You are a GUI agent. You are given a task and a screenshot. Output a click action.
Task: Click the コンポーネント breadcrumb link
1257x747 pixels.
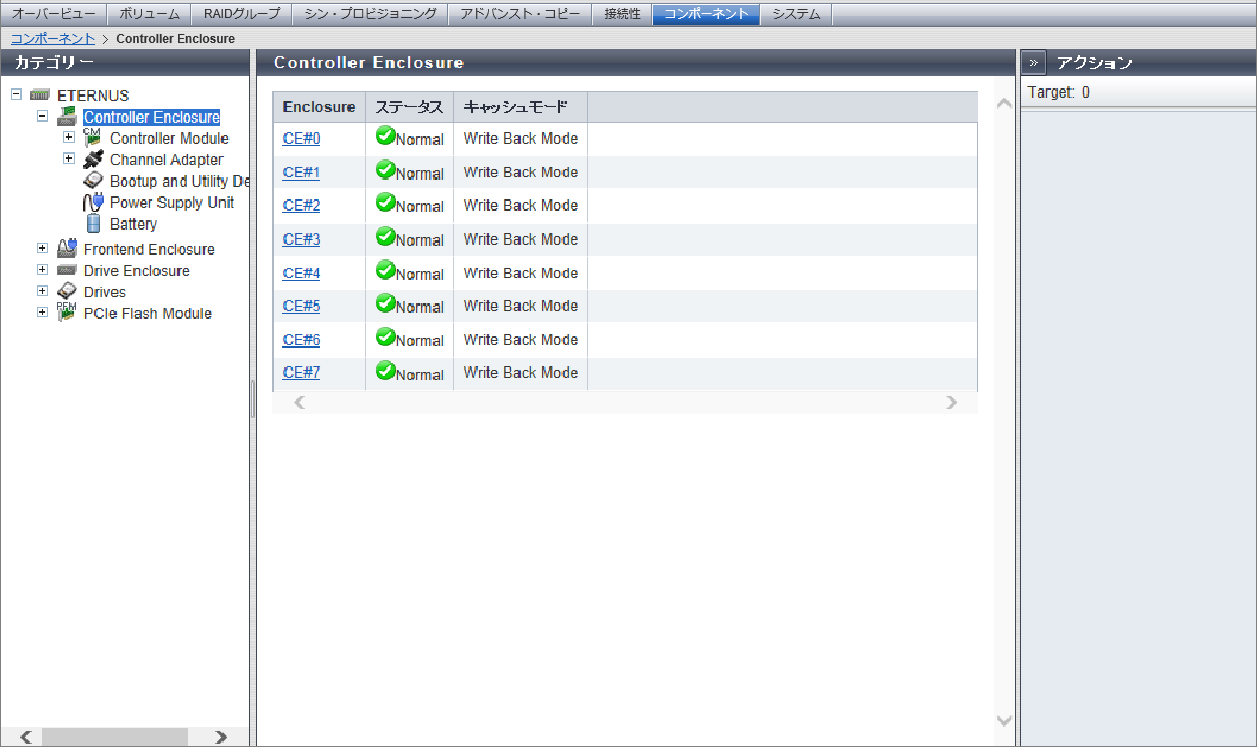click(53, 39)
